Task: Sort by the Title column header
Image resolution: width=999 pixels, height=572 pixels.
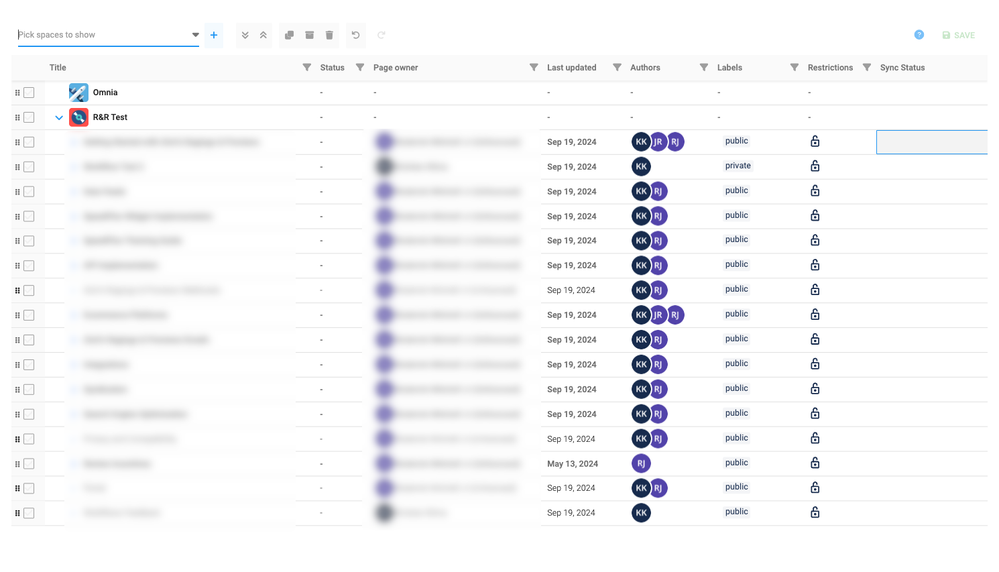Action: (x=58, y=68)
